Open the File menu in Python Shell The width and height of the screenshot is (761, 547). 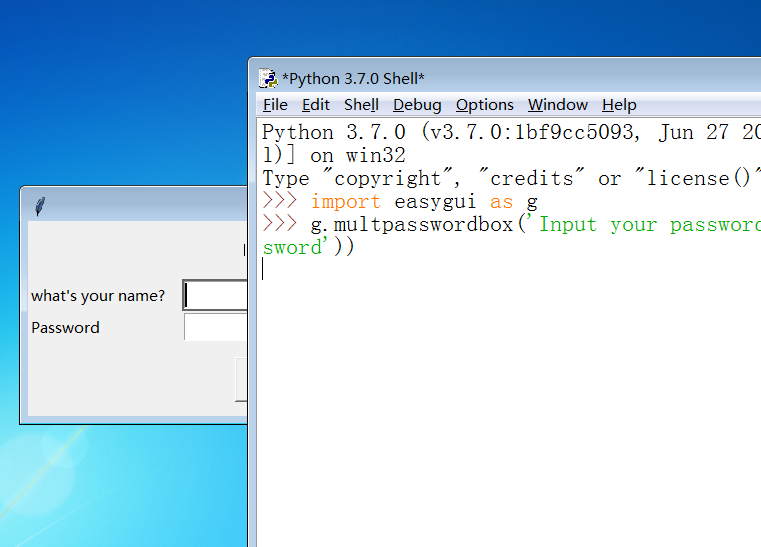coord(275,105)
